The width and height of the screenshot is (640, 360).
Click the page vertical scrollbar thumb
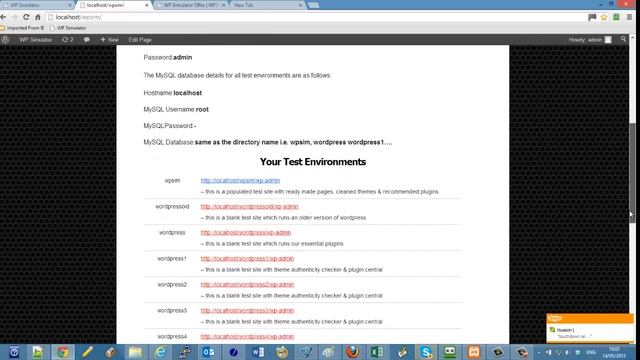pos(632,172)
